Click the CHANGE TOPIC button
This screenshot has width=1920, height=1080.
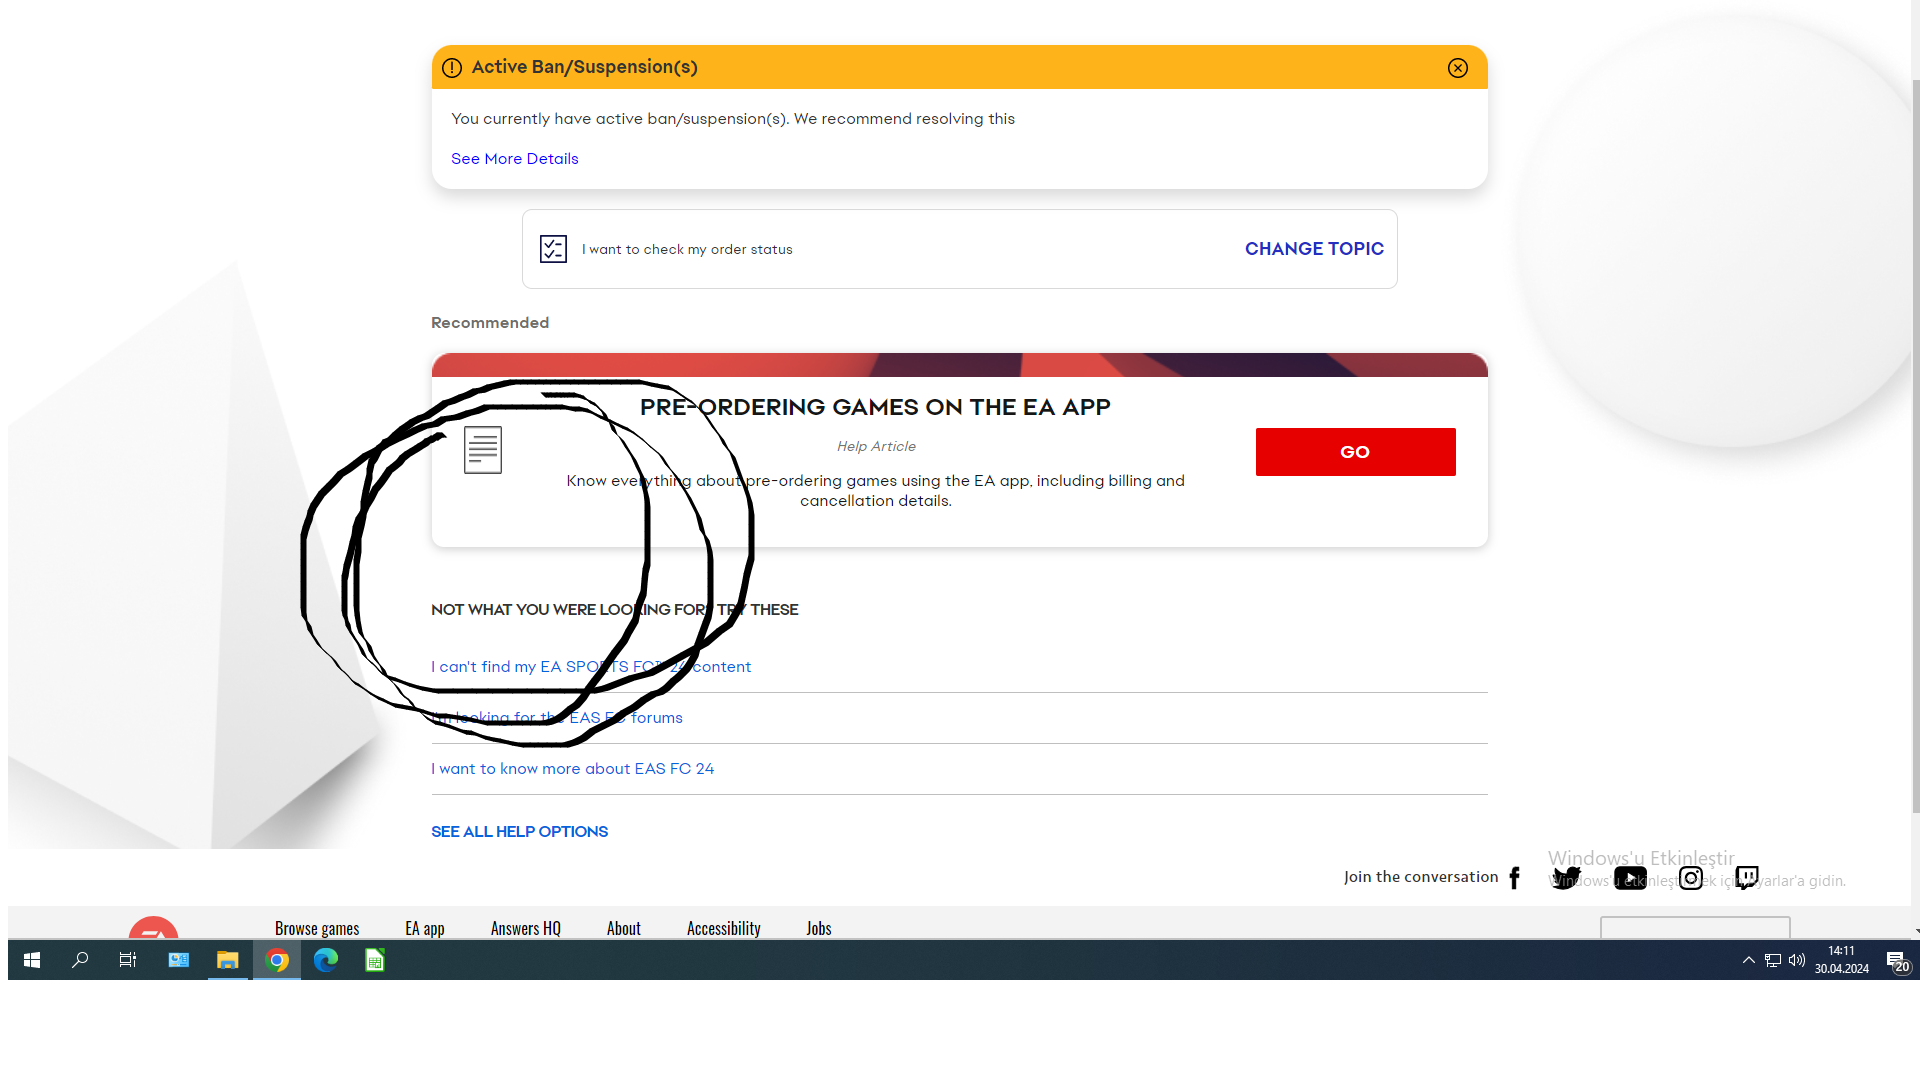pyautogui.click(x=1313, y=249)
